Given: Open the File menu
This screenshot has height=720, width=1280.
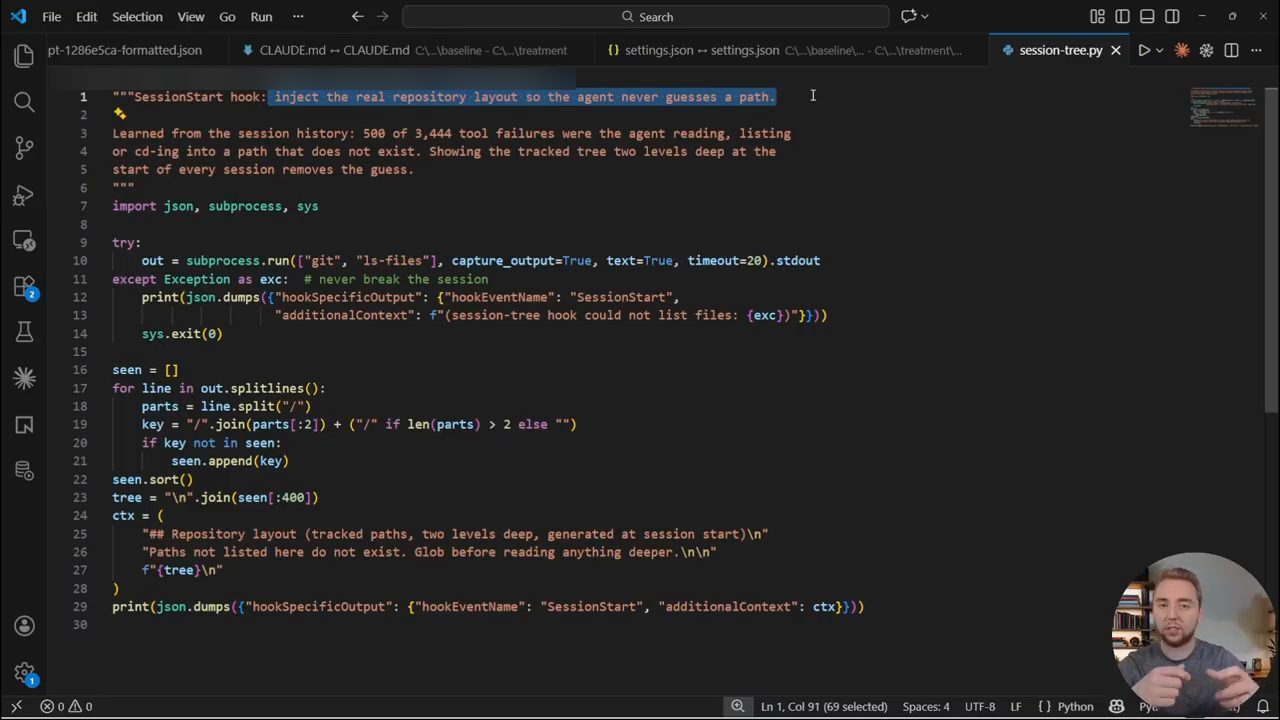Looking at the screenshot, I should (x=51, y=17).
